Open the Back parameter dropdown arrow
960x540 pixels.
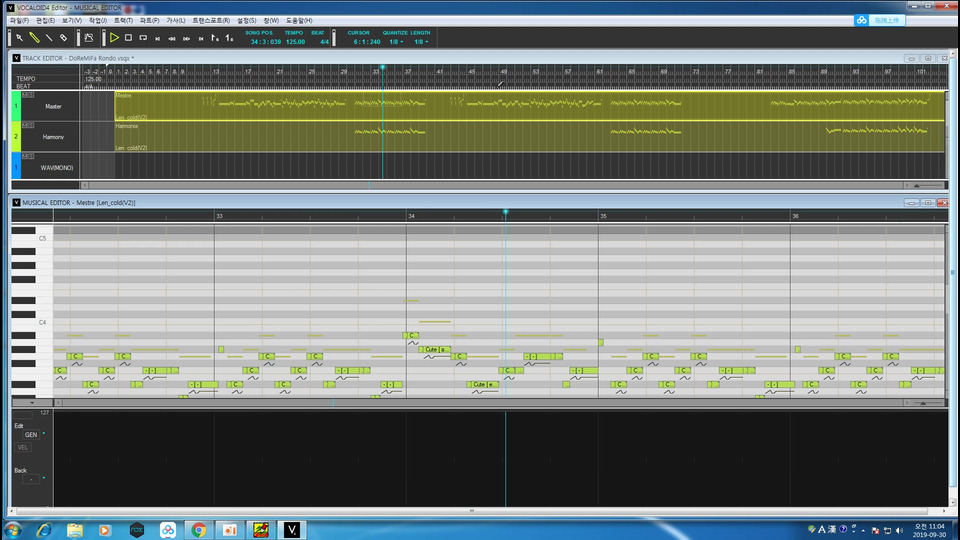43,478
